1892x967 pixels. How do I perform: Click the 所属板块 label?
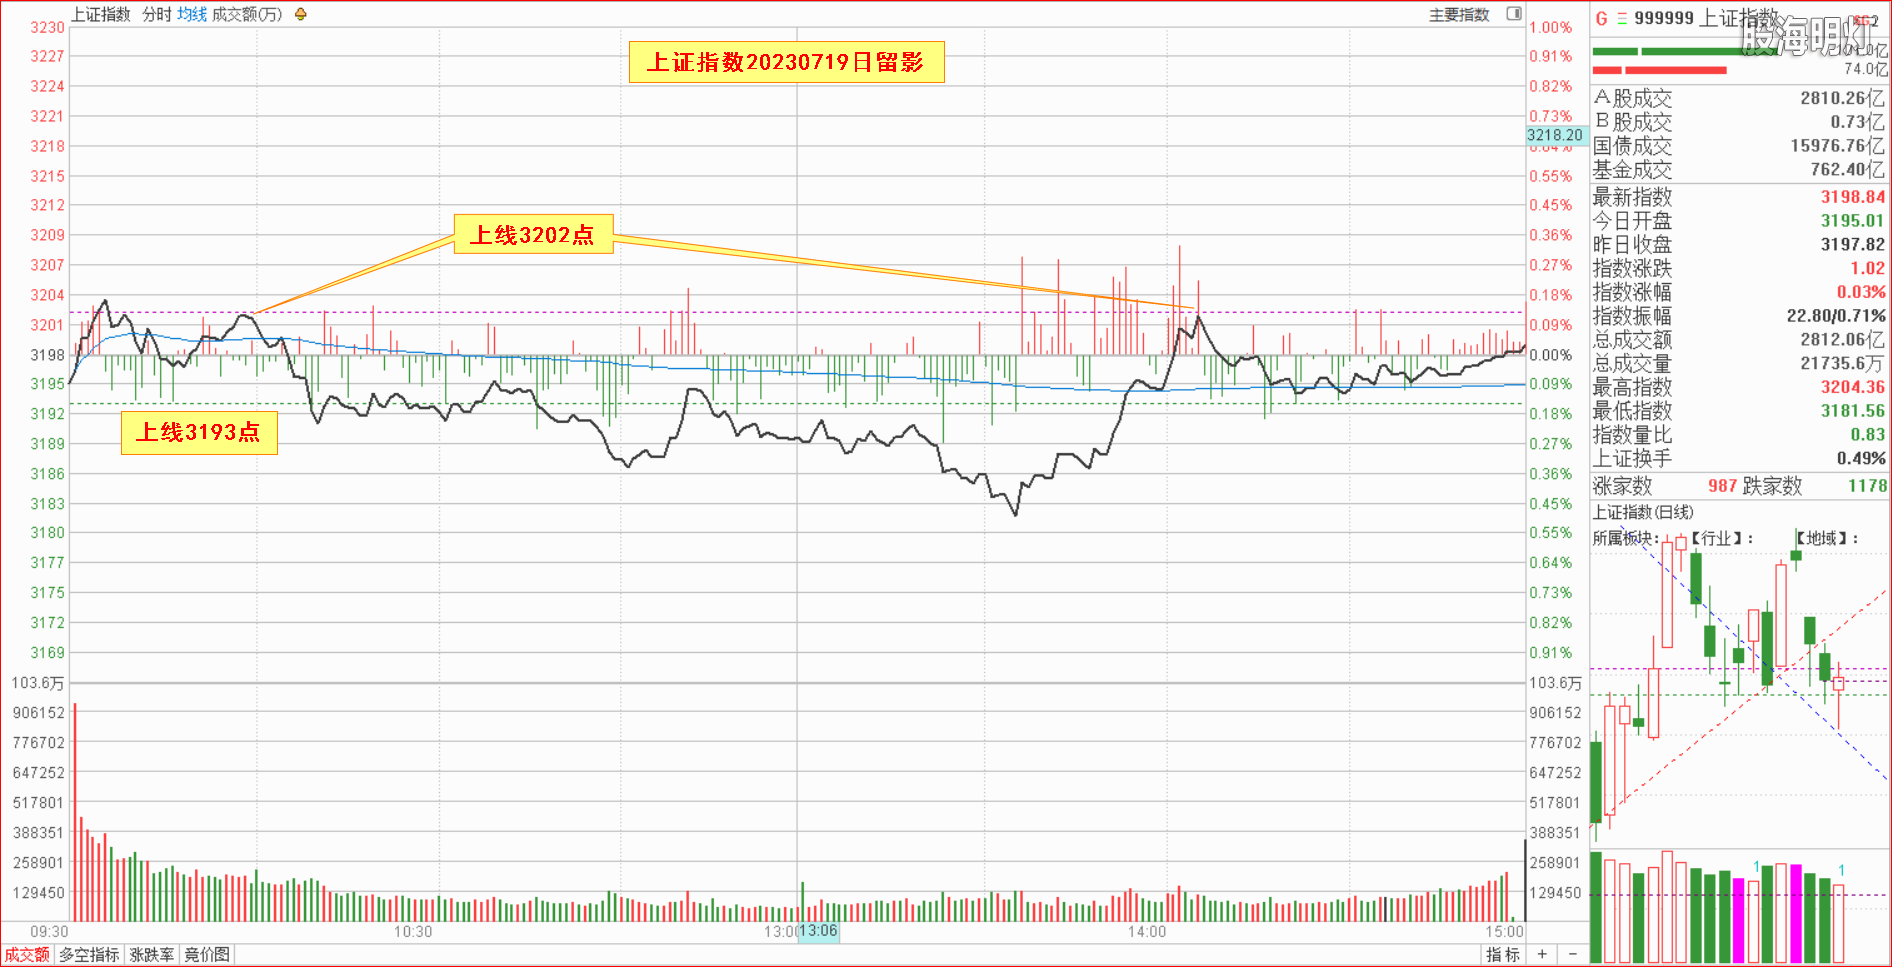[1624, 538]
